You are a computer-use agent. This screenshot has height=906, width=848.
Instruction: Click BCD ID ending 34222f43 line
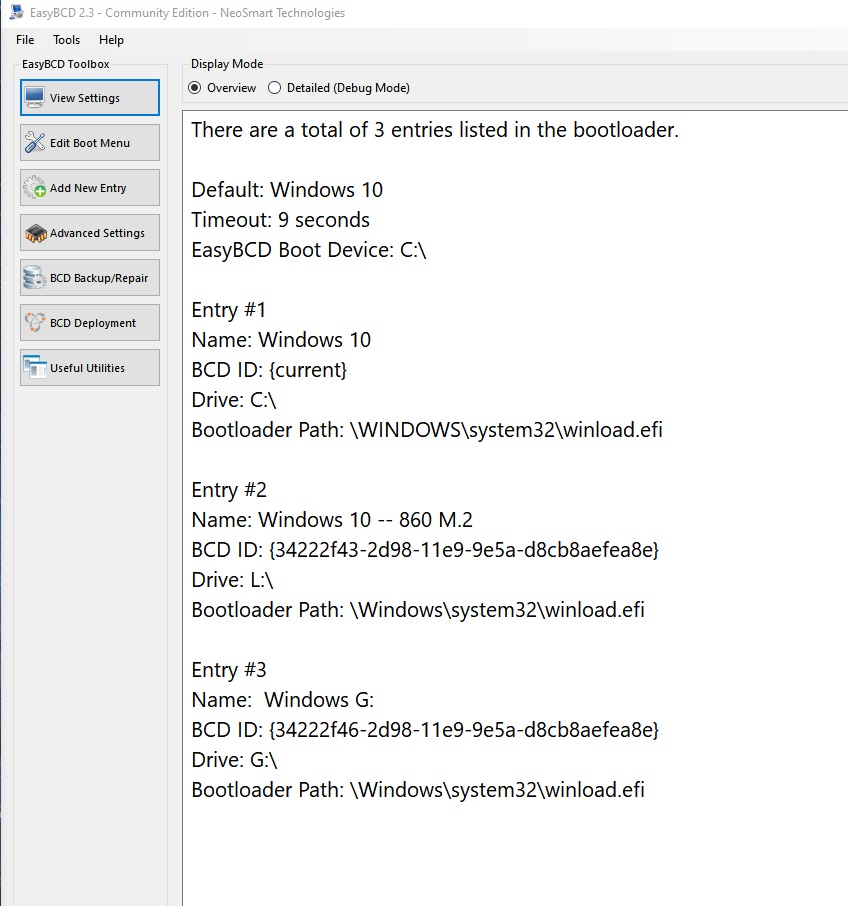coord(425,549)
